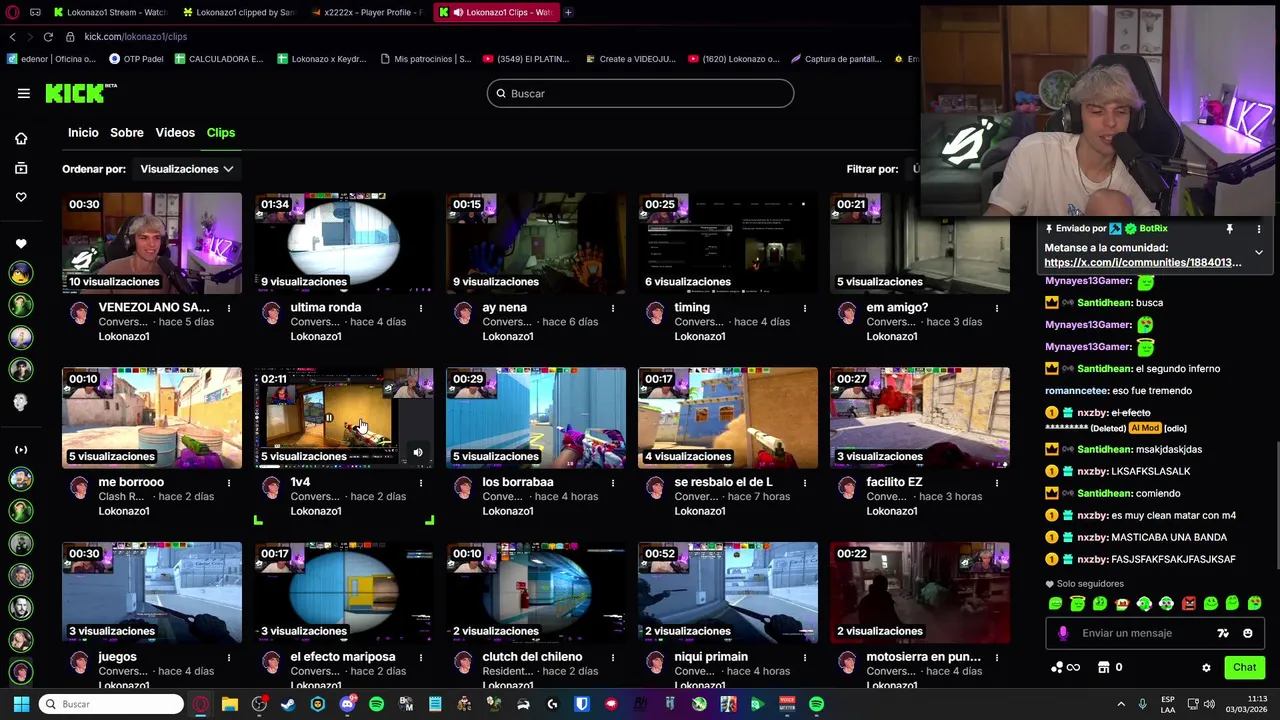This screenshot has height=720, width=1280.
Task: Go back with the browser back arrow
Action: click(x=12, y=37)
